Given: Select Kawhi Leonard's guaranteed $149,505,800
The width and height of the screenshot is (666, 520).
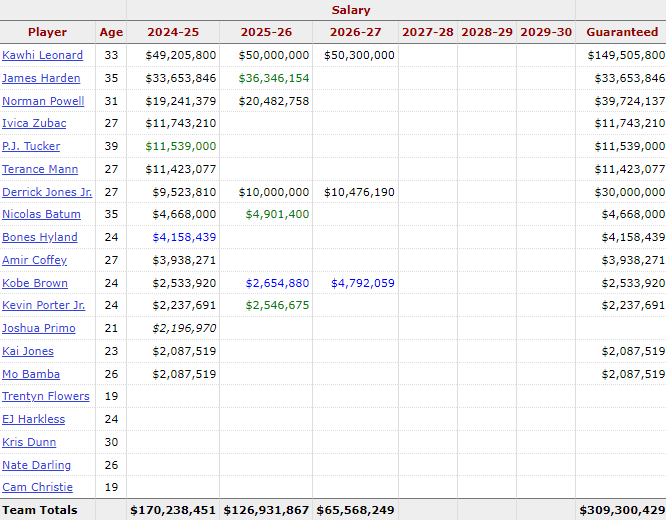Looking at the screenshot, I should 626,55.
